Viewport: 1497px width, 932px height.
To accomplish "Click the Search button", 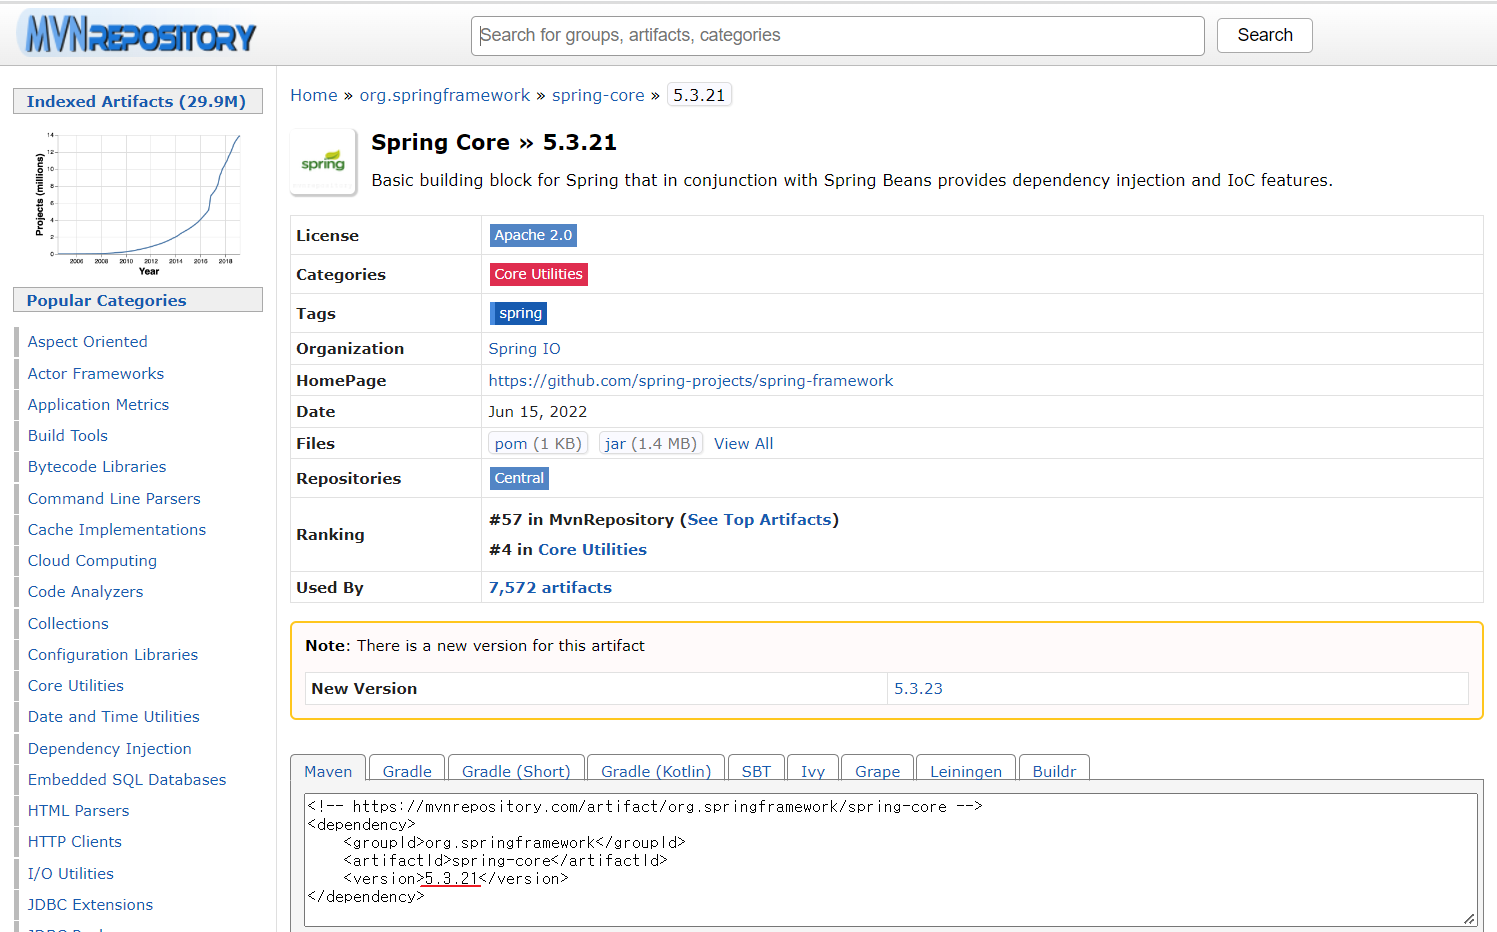I will [1264, 35].
